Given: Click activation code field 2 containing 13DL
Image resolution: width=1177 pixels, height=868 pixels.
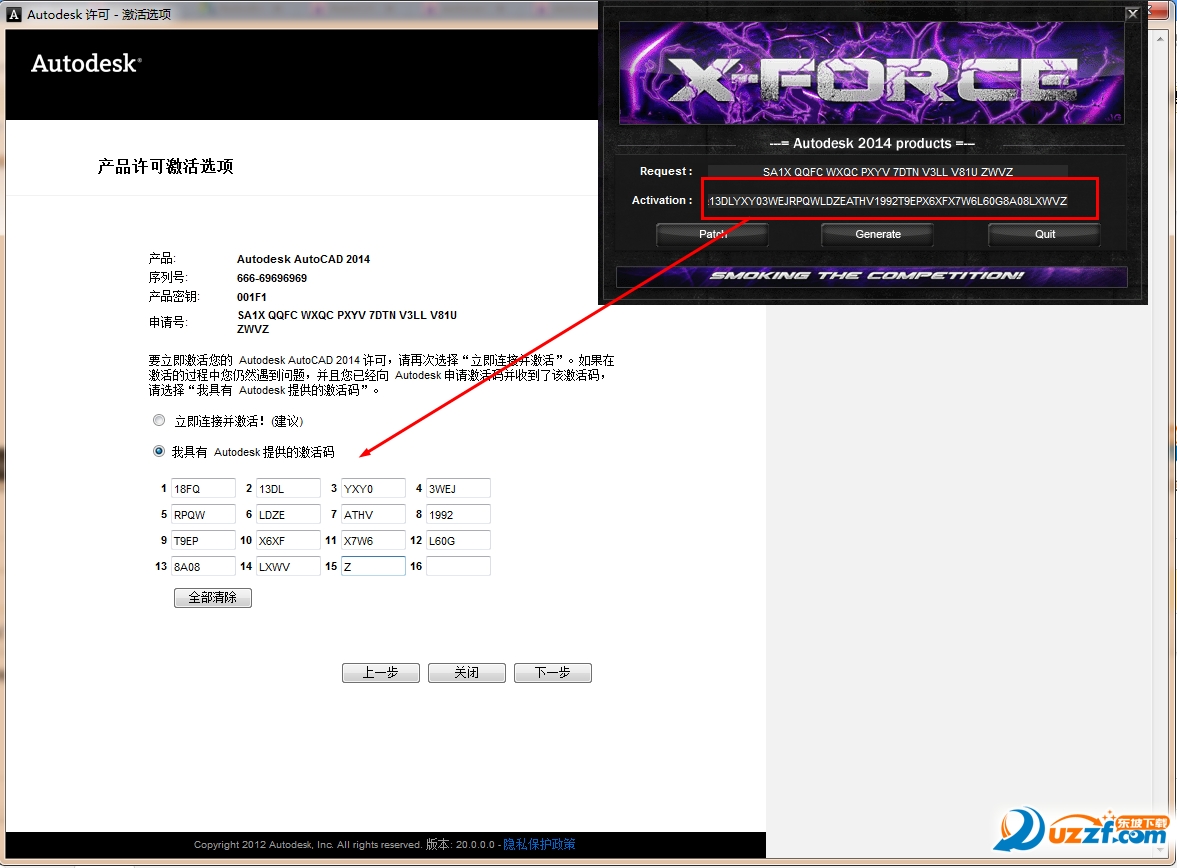Looking at the screenshot, I should click(x=288, y=489).
